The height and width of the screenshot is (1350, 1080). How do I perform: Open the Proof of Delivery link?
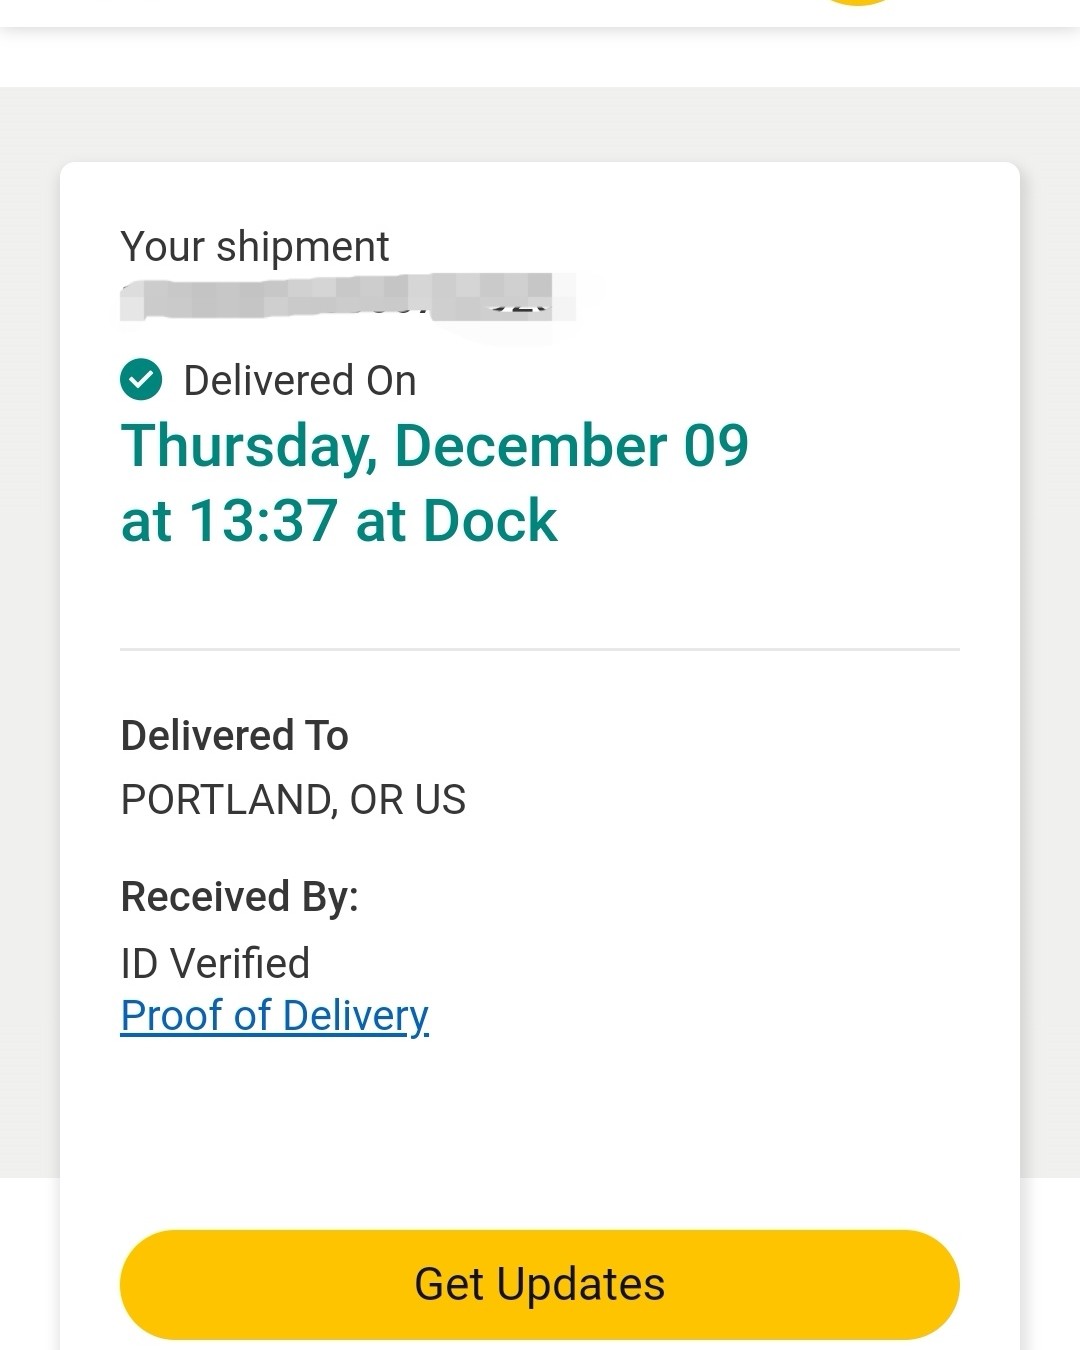click(x=274, y=1016)
